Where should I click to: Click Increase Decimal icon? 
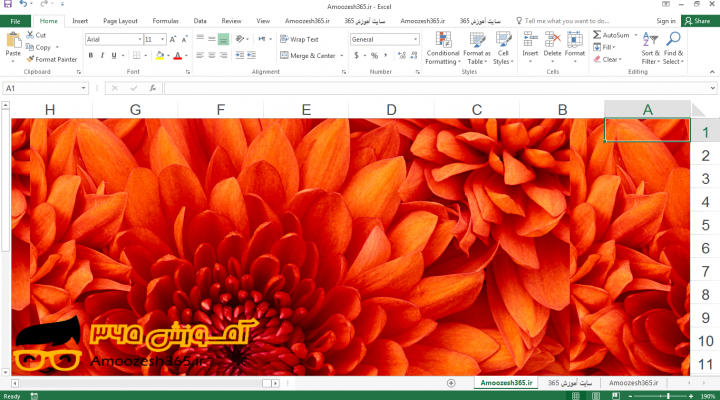(x=402, y=56)
